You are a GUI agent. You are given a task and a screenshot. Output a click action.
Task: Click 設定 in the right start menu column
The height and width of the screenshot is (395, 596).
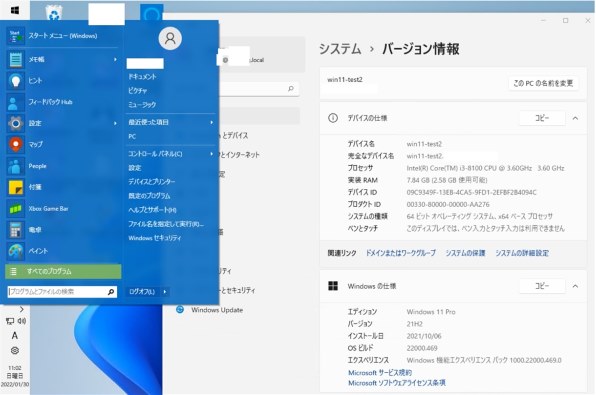(135, 168)
